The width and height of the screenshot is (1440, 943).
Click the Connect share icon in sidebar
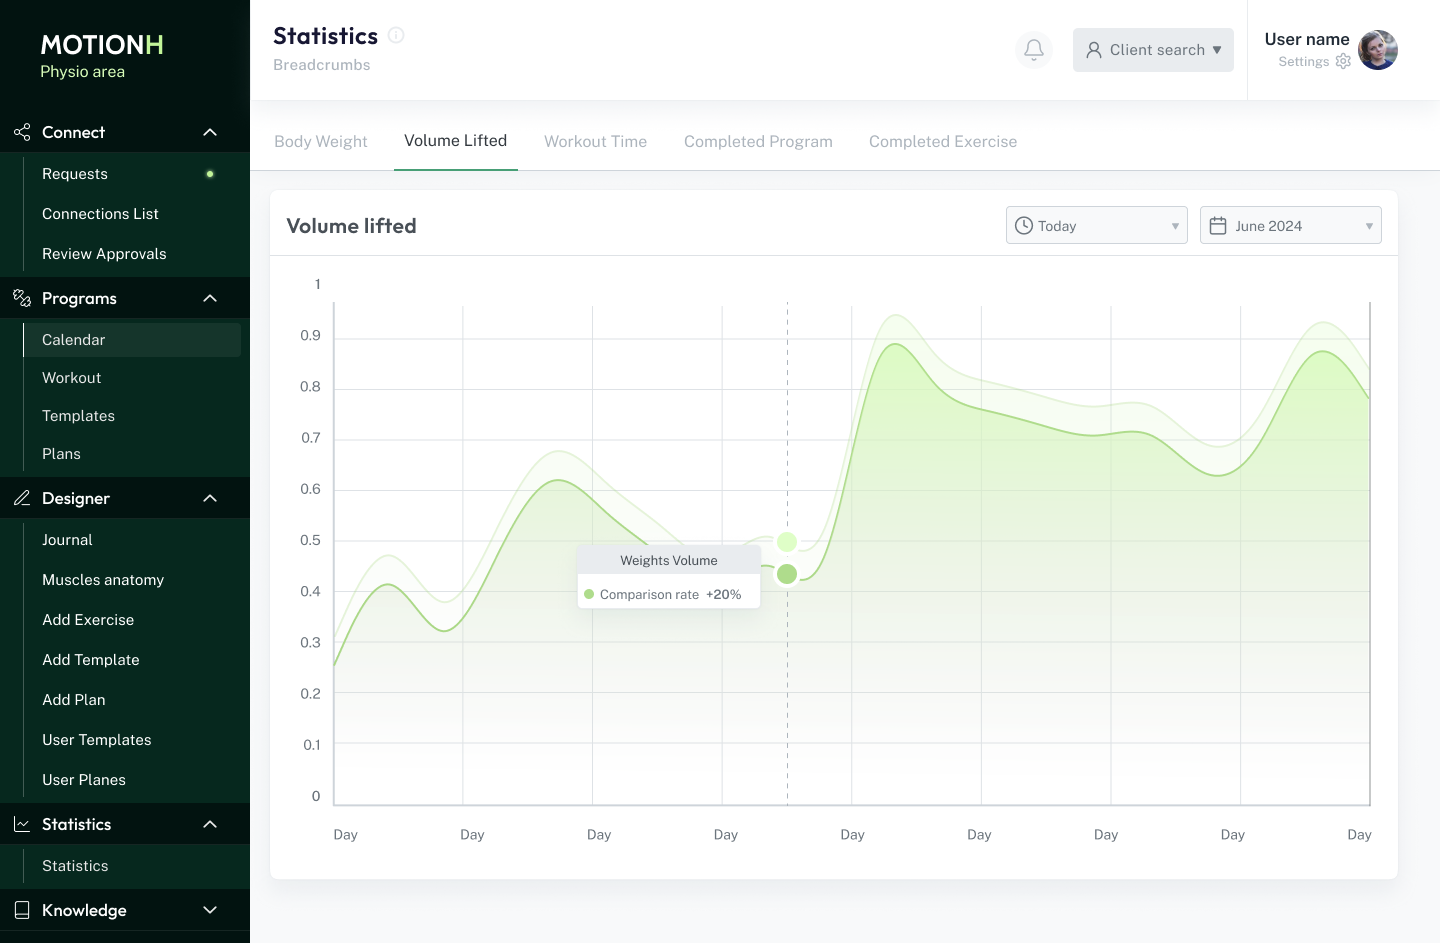coord(22,132)
